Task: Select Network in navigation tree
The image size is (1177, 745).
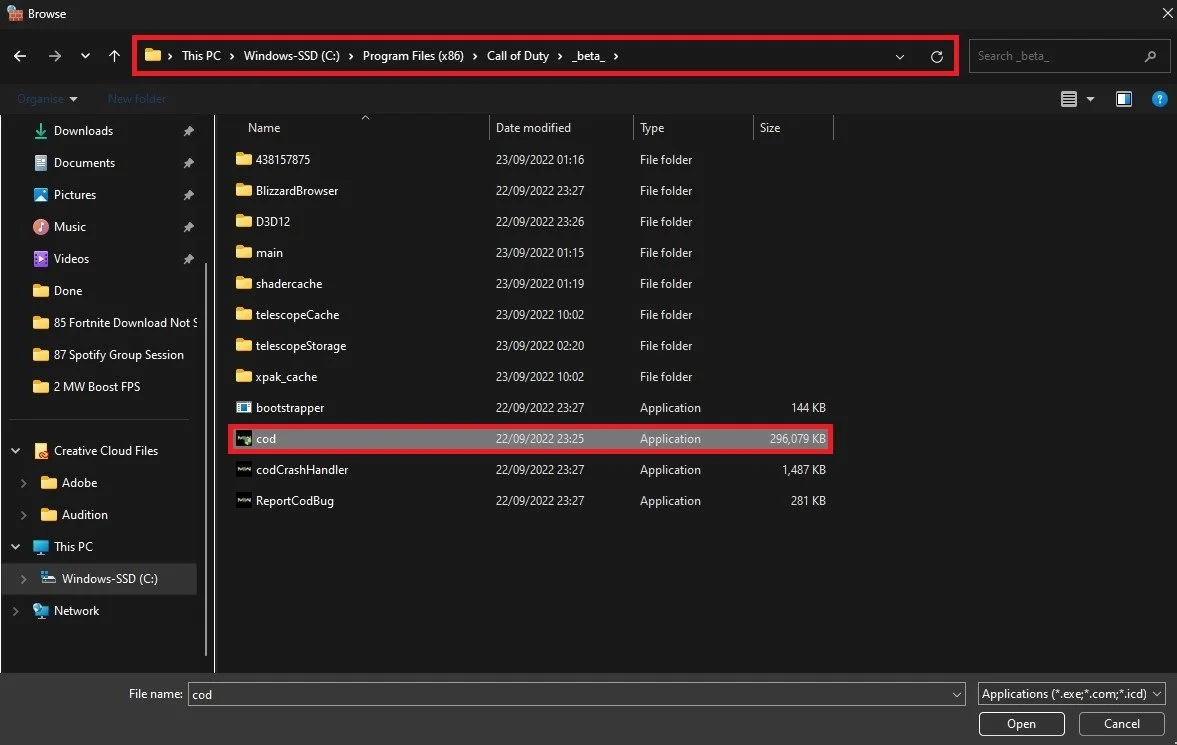Action: coord(76,611)
